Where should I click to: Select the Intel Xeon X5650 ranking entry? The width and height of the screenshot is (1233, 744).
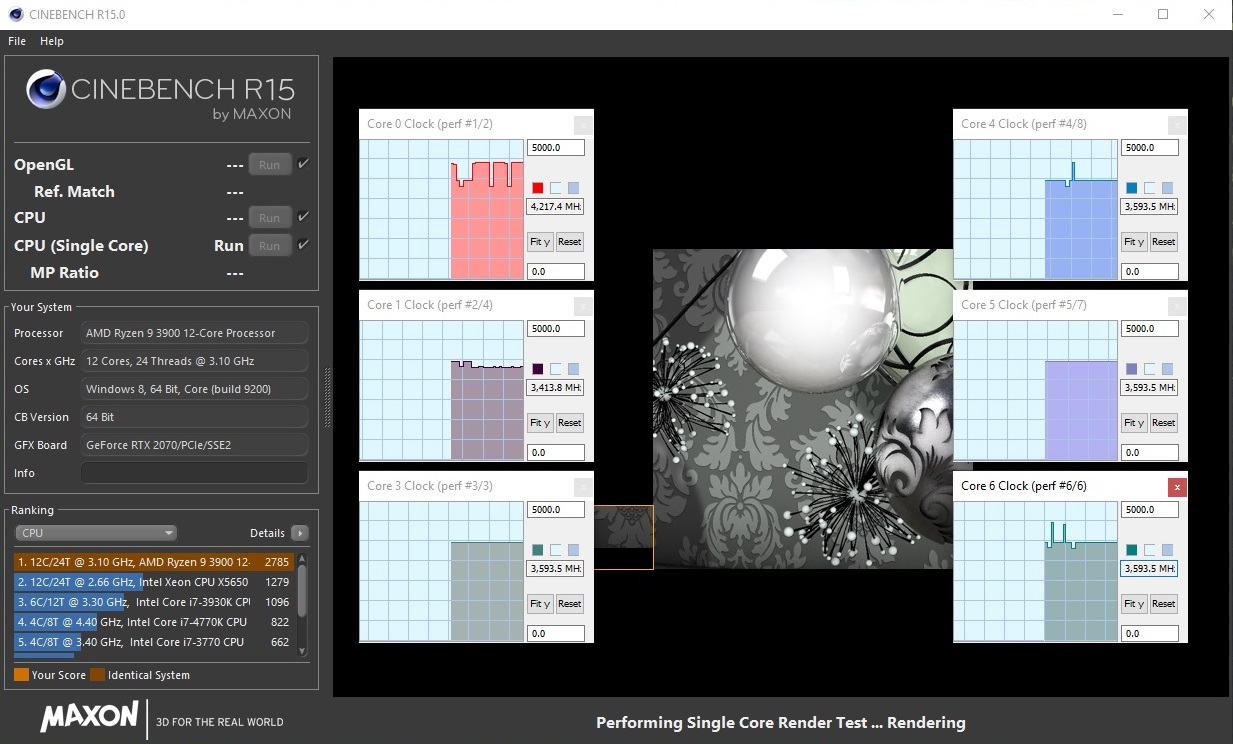pos(150,582)
